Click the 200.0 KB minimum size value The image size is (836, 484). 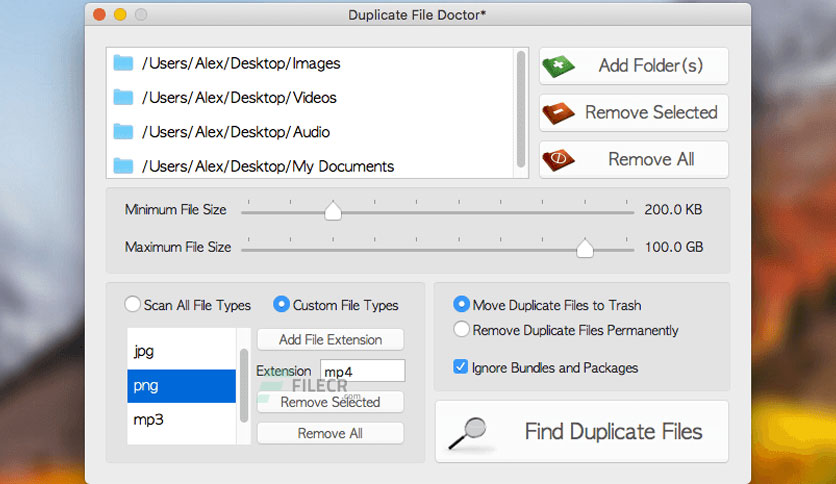673,209
